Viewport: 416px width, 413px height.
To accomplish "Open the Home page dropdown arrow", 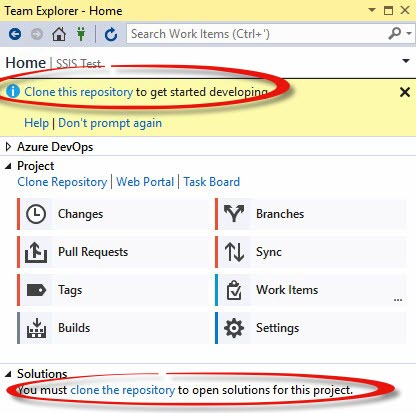I will 406,61.
